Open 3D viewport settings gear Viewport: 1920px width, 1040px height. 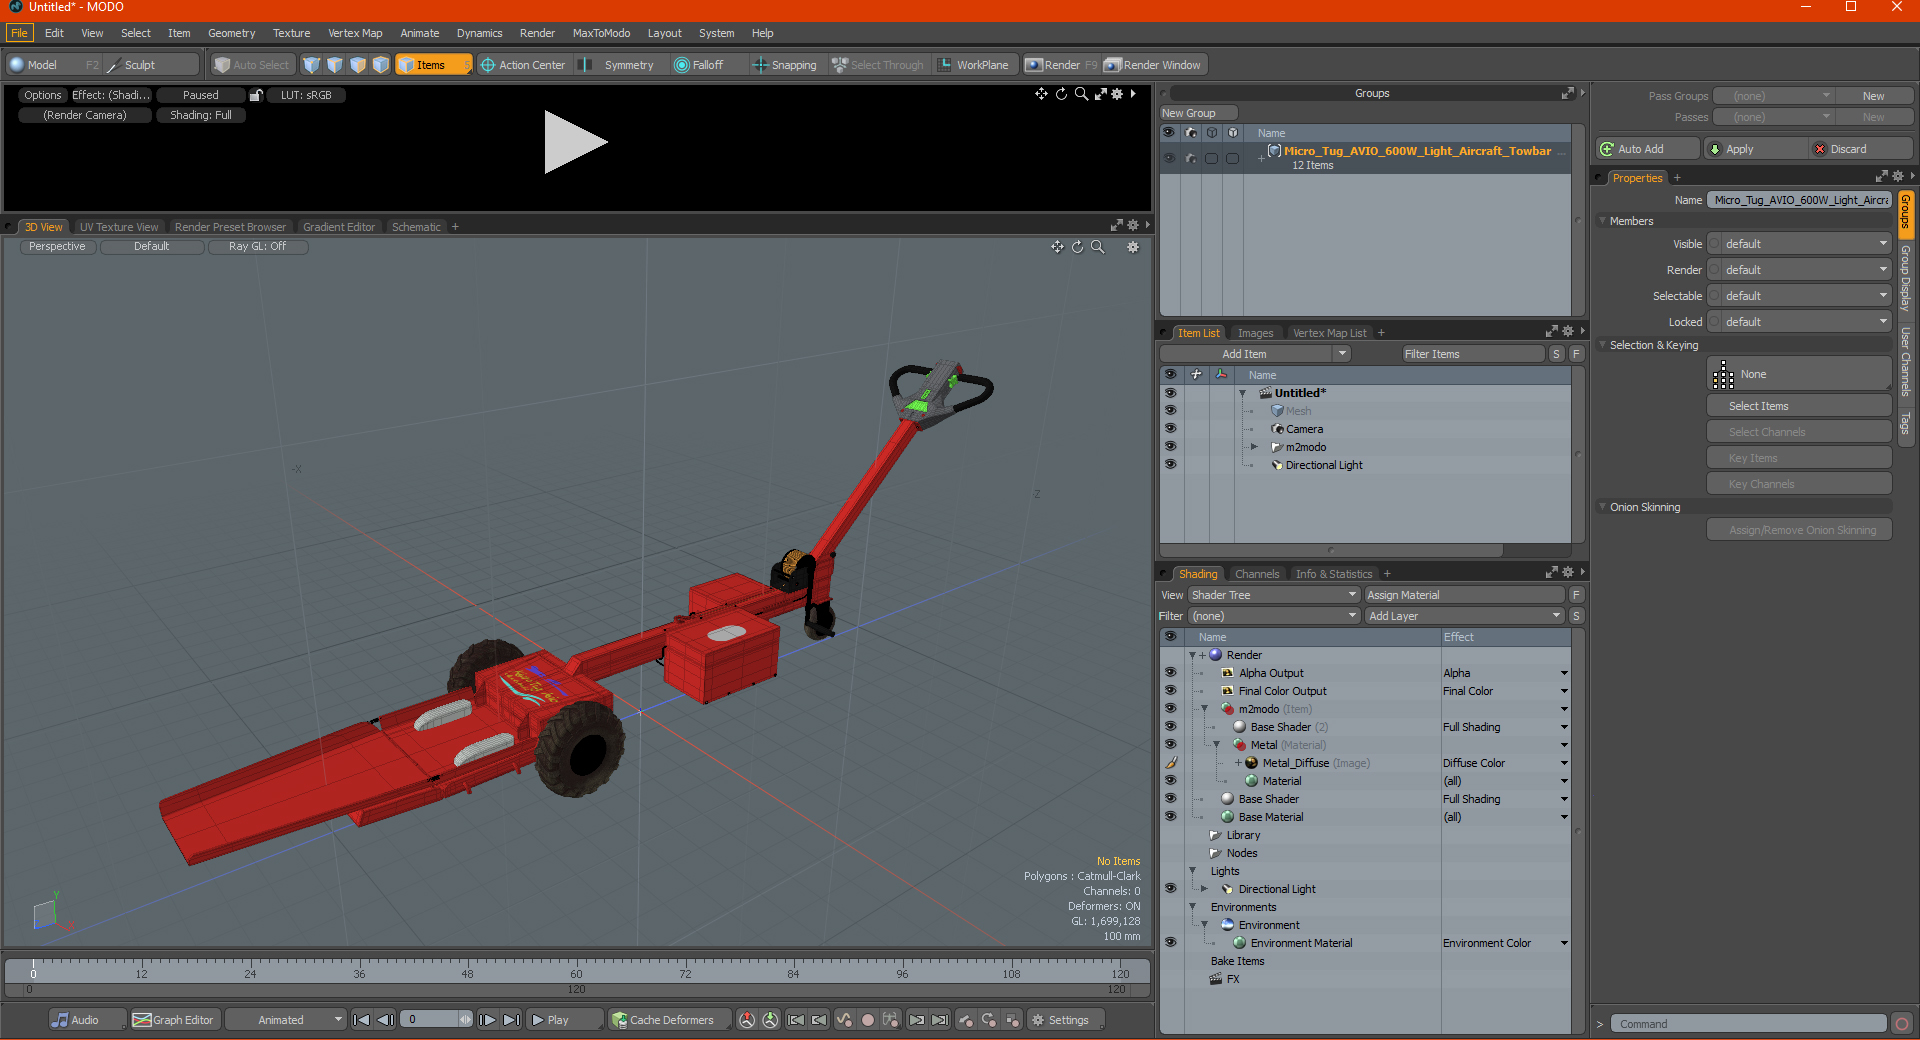1133,247
